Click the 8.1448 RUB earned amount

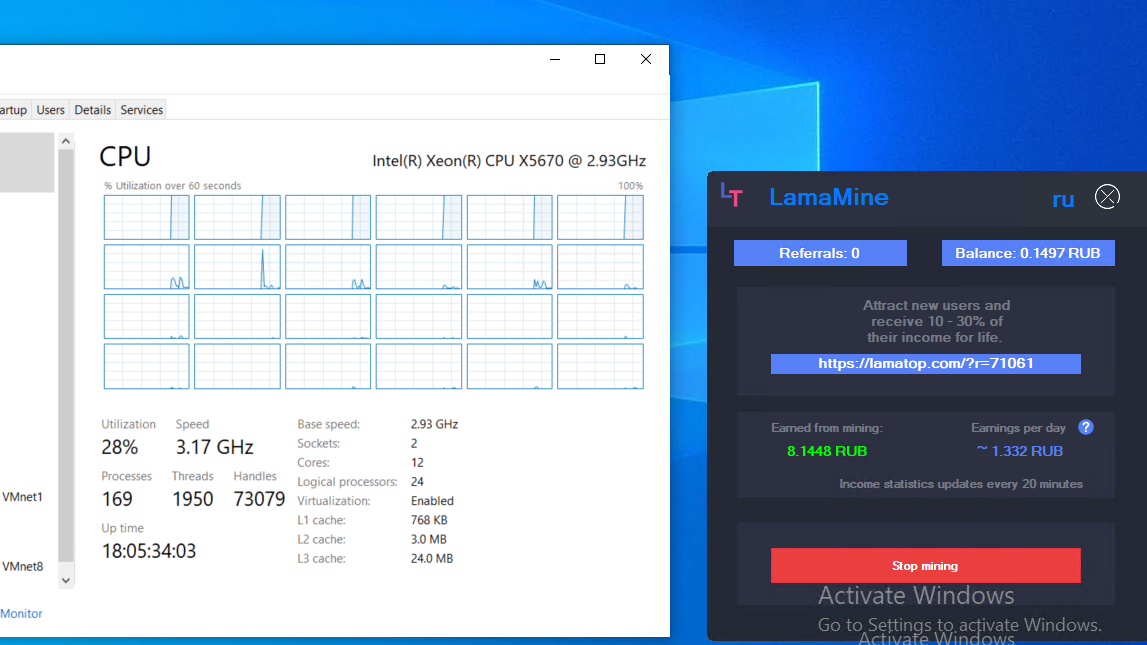(827, 451)
